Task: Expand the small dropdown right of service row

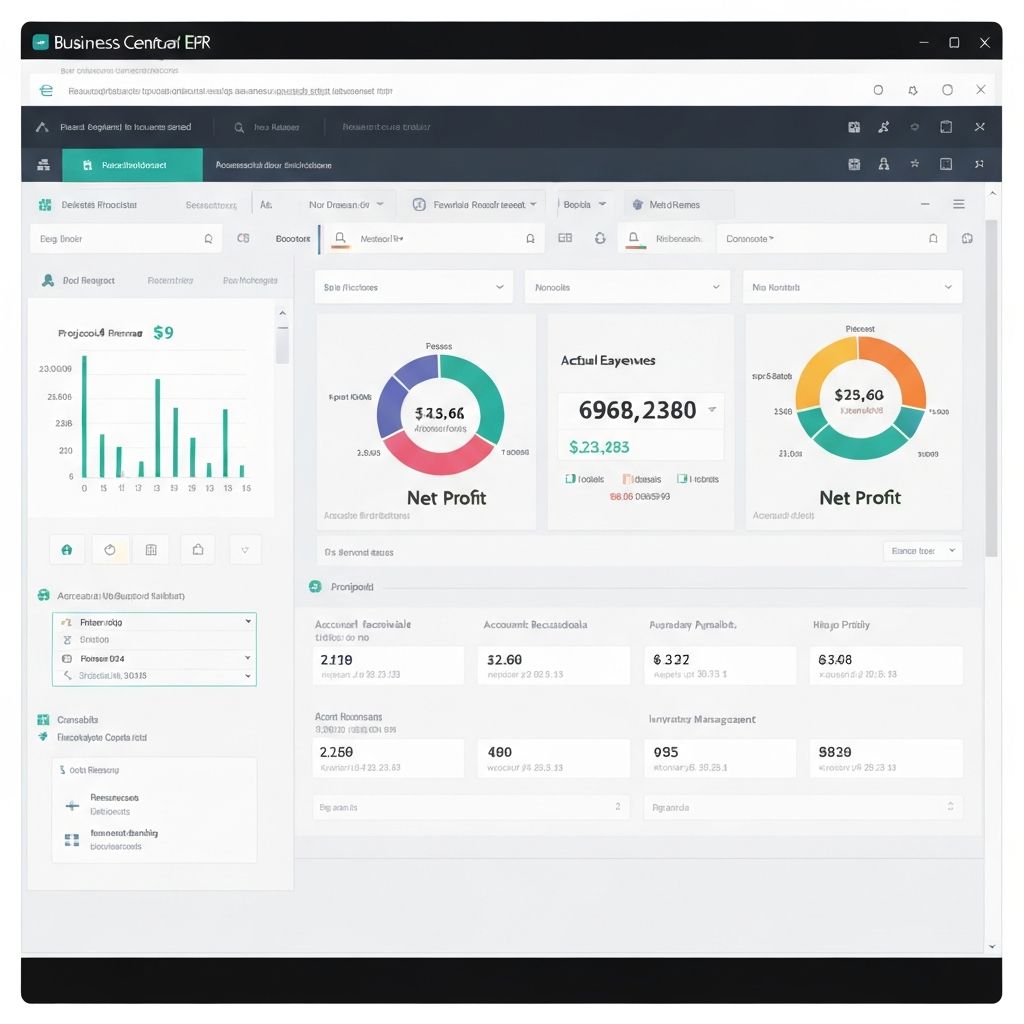Action: (x=922, y=551)
